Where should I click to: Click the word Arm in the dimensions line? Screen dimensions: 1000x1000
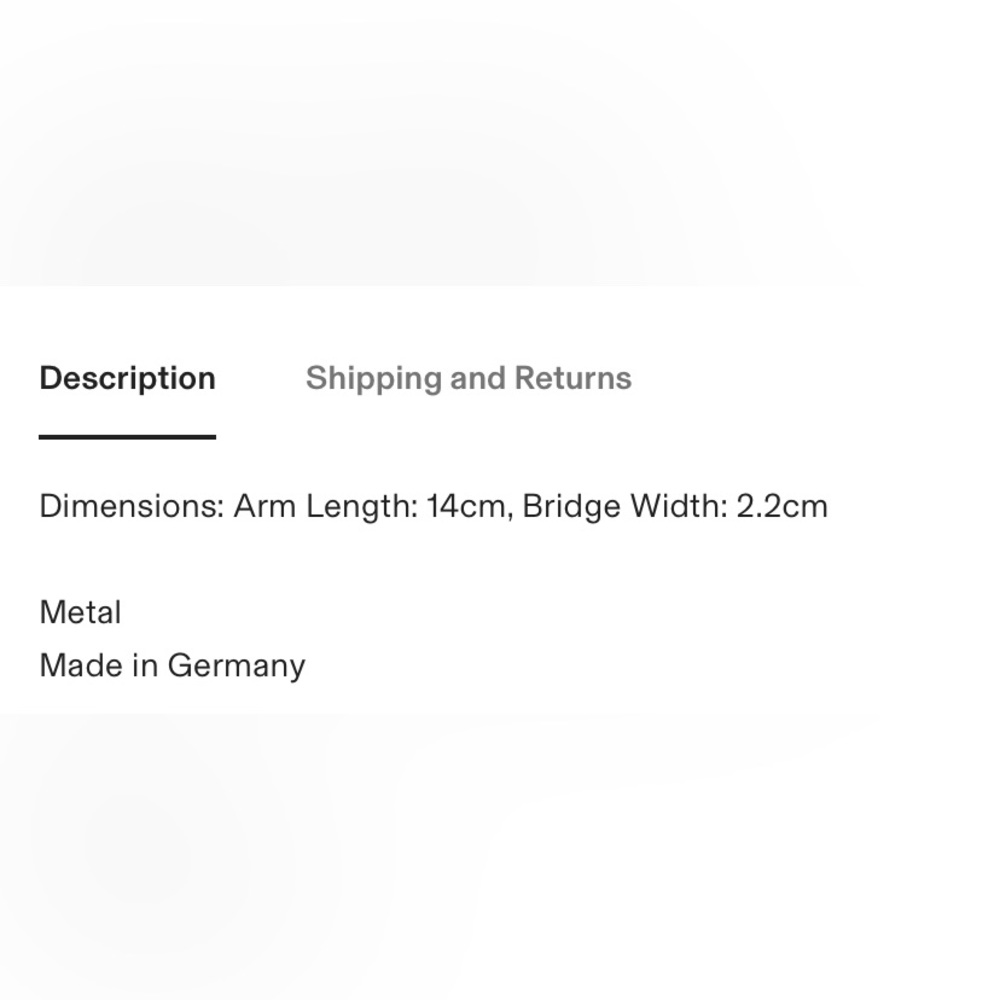click(265, 506)
